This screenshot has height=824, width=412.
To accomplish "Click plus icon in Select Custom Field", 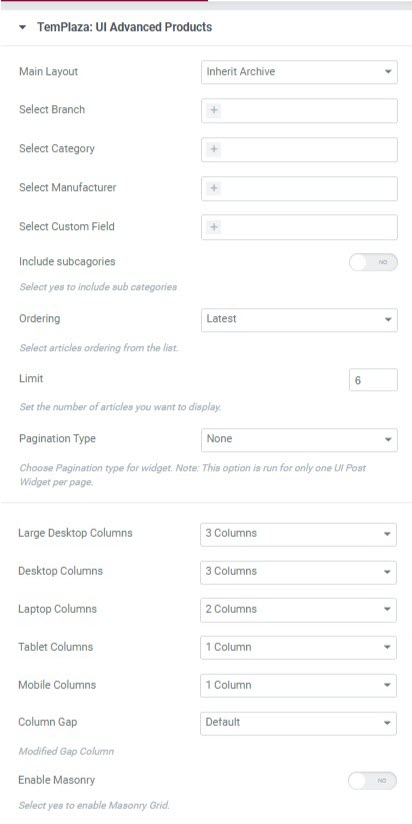I will click(x=214, y=227).
